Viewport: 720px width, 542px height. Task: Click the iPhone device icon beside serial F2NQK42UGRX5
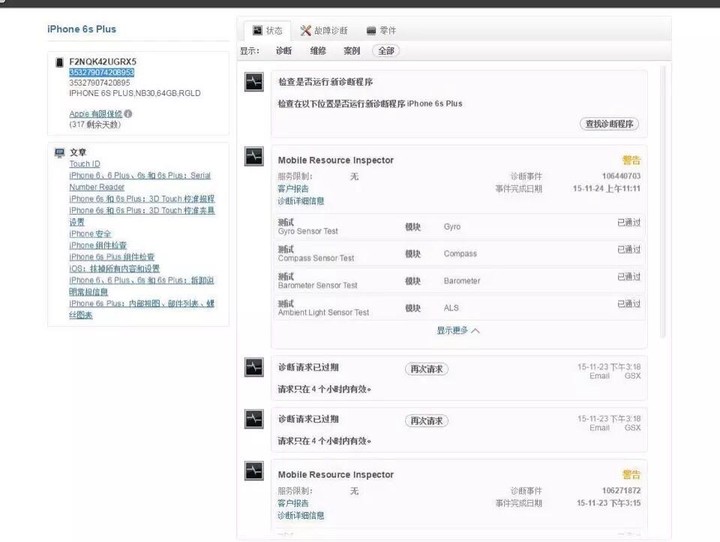(59, 62)
